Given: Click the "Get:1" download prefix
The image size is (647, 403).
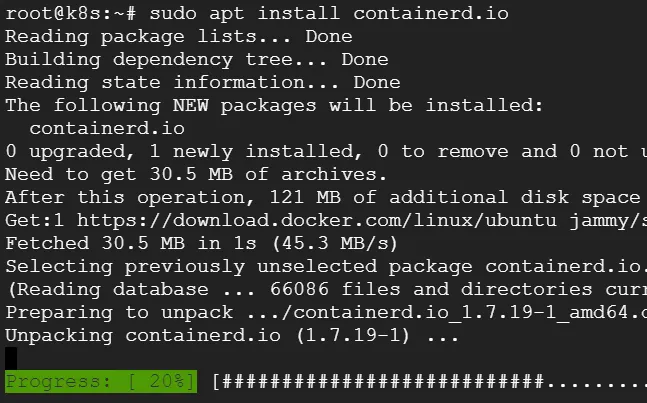Looking at the screenshot, I should pyautogui.click(x=35, y=220).
